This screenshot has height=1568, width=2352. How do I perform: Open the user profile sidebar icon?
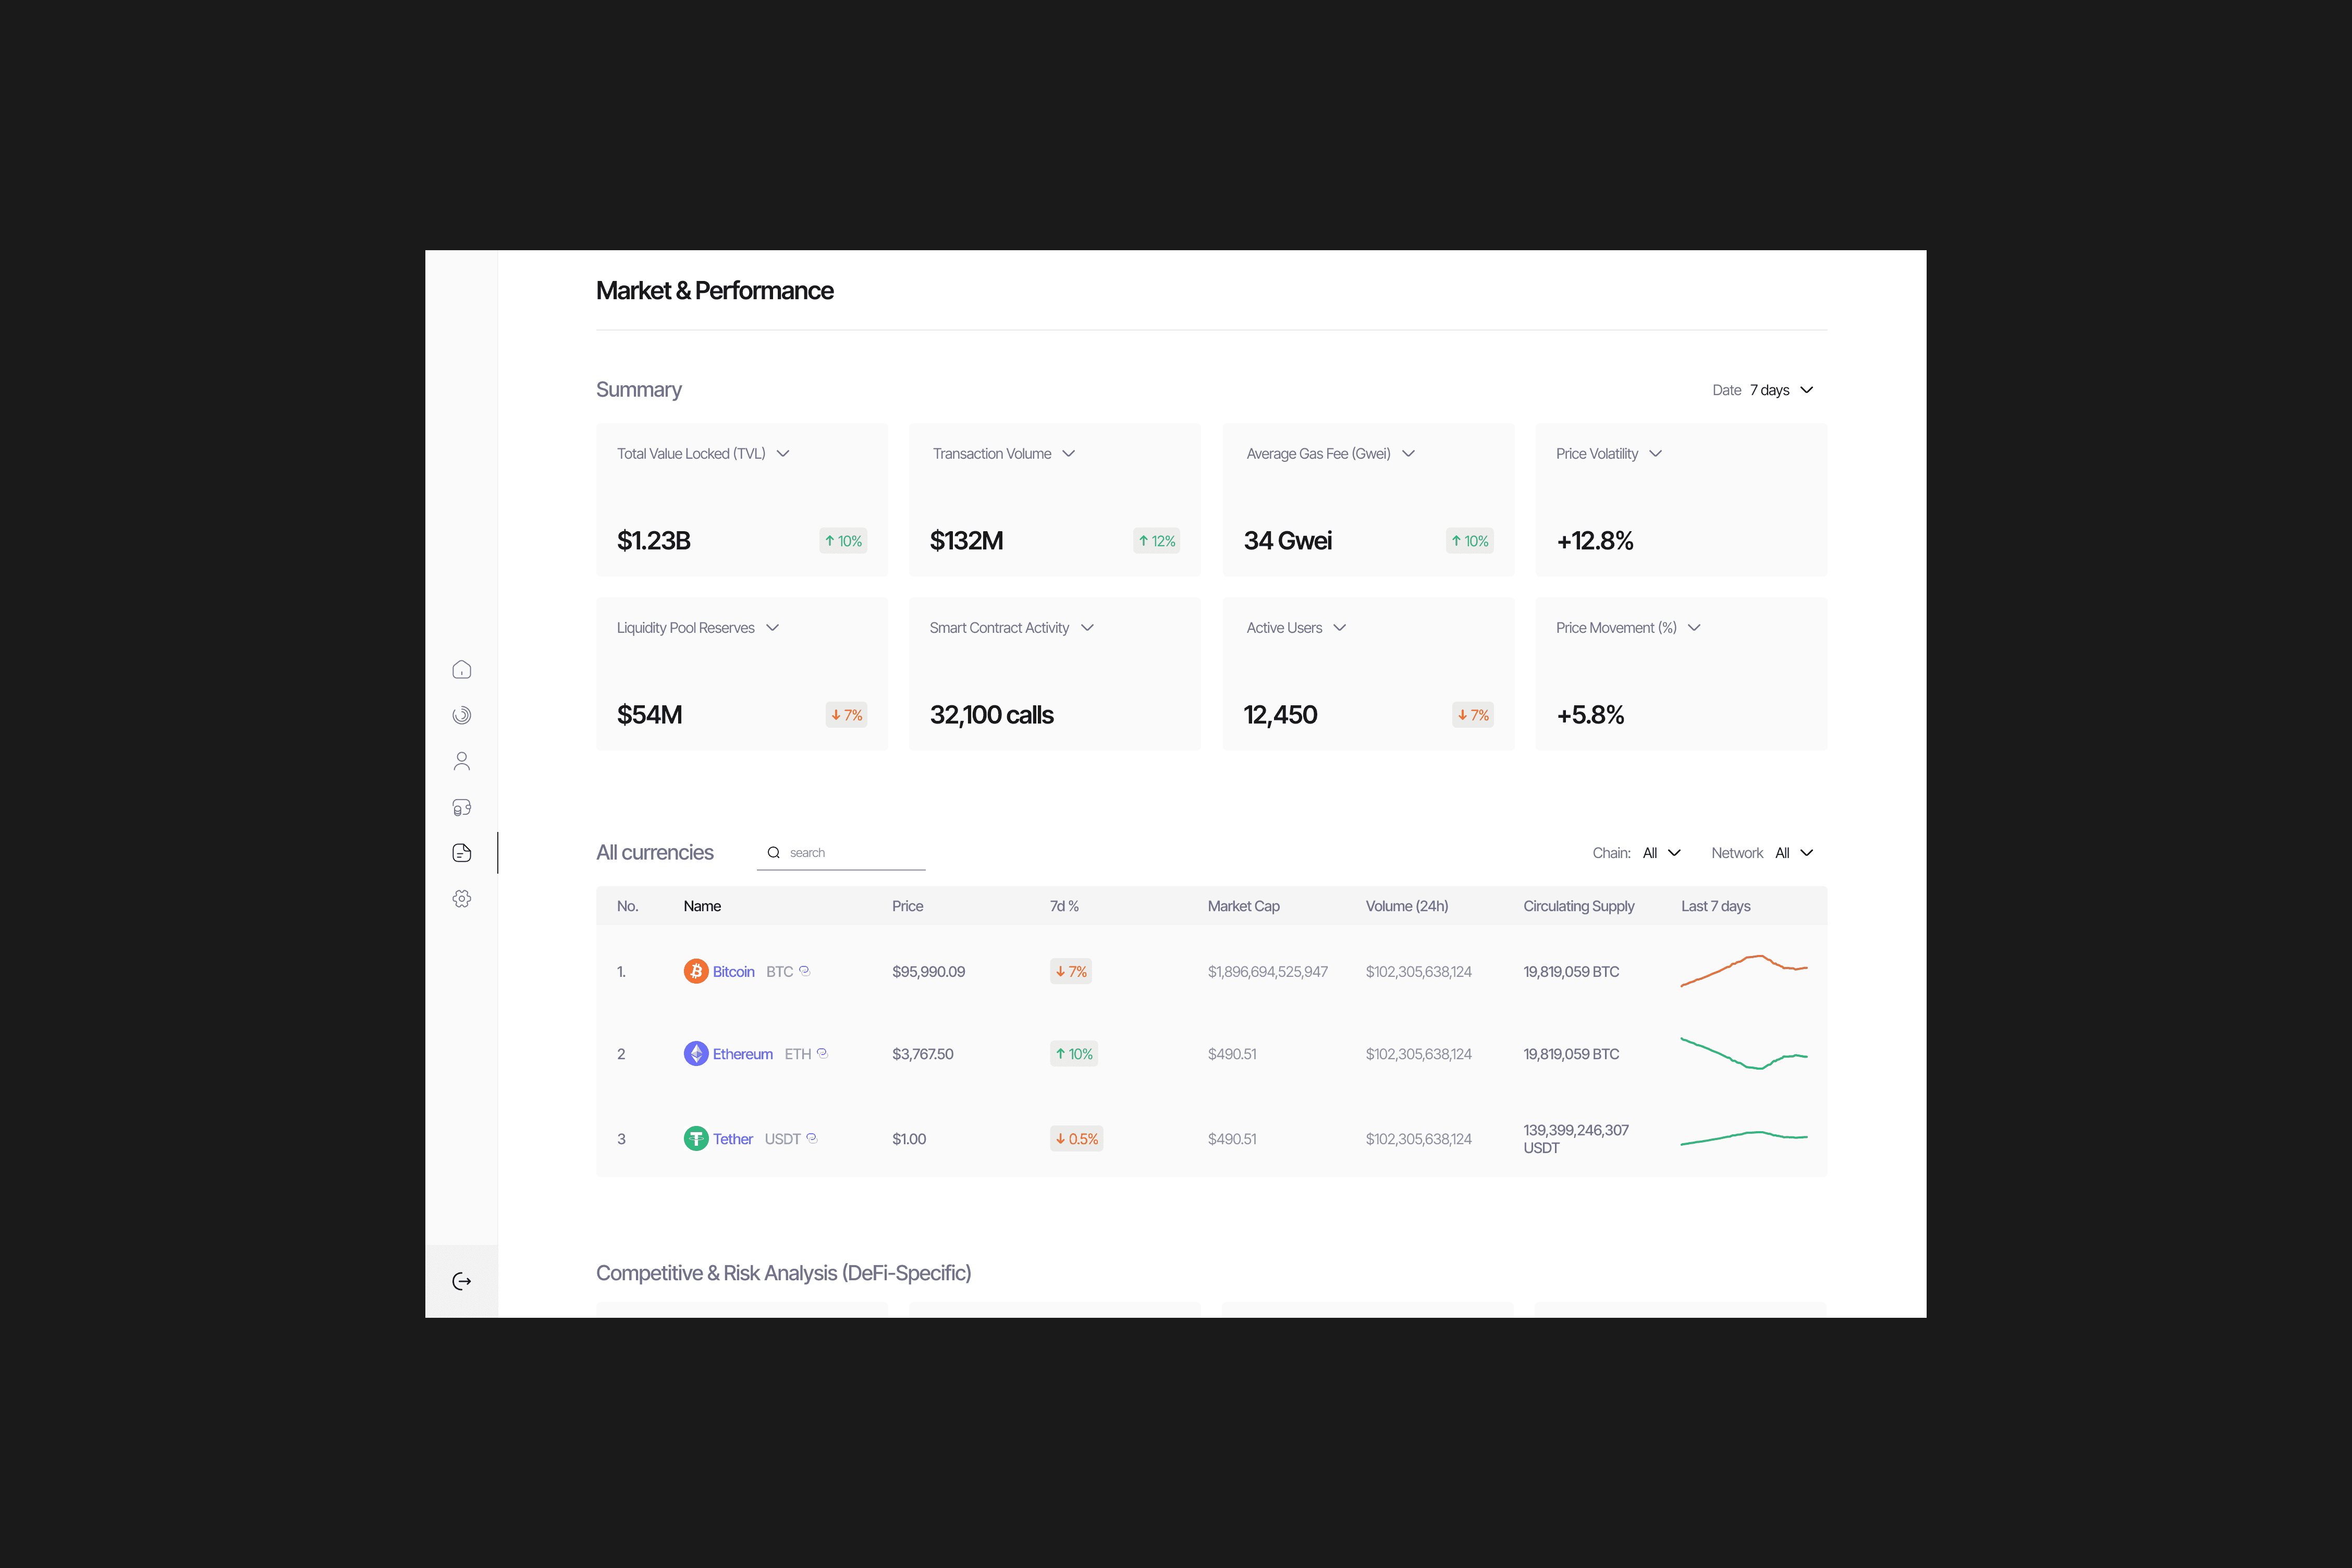(x=461, y=761)
